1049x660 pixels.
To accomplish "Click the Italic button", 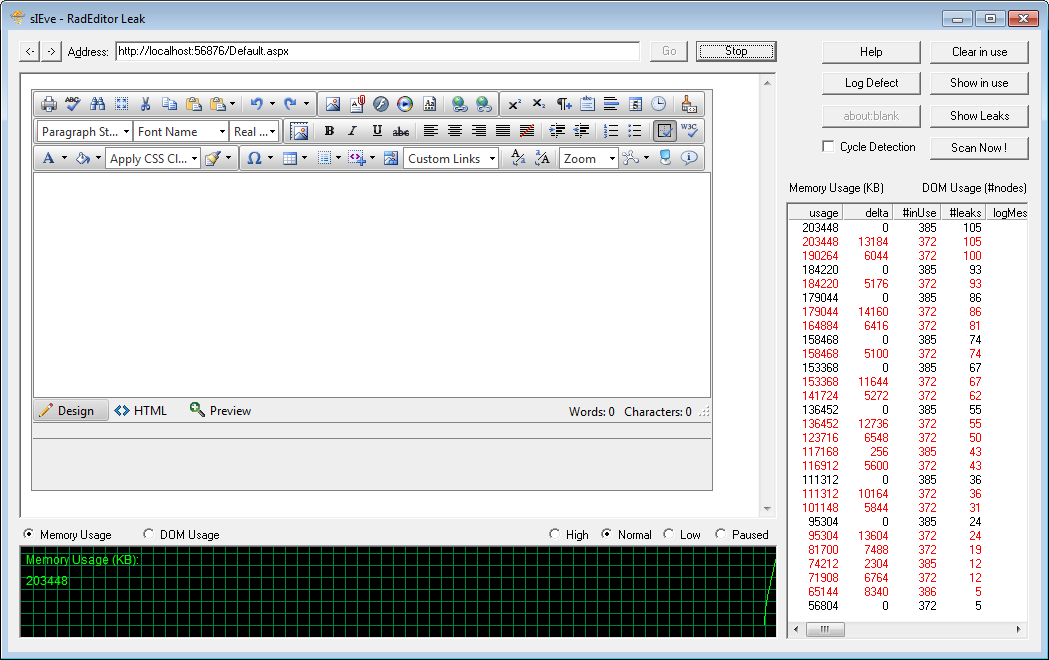I will click(x=353, y=131).
